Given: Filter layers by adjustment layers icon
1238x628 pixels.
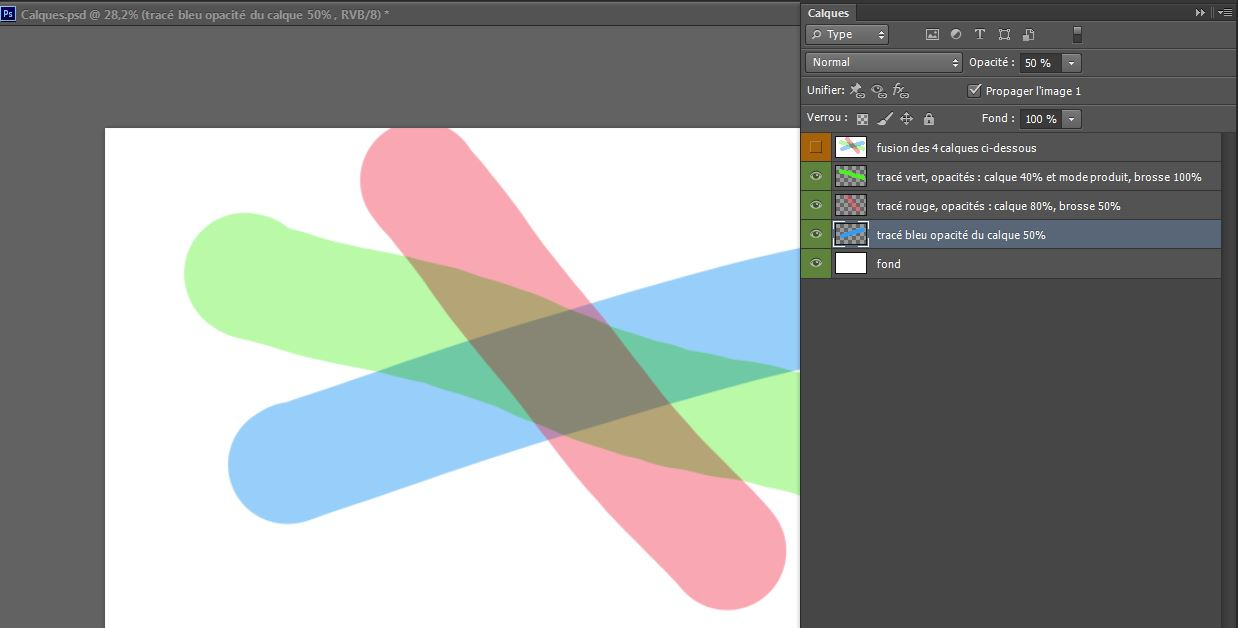Looking at the screenshot, I should click(x=956, y=34).
